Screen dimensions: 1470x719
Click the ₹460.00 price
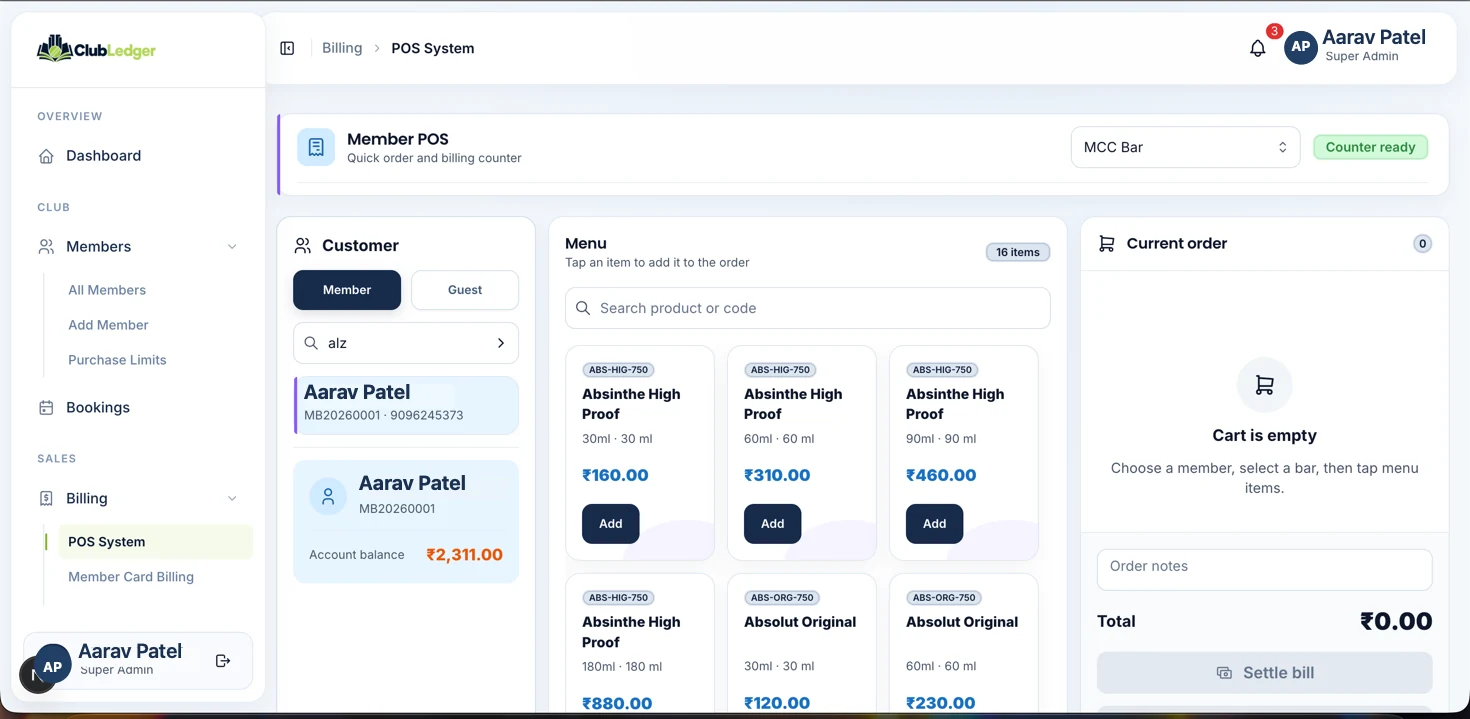940,476
